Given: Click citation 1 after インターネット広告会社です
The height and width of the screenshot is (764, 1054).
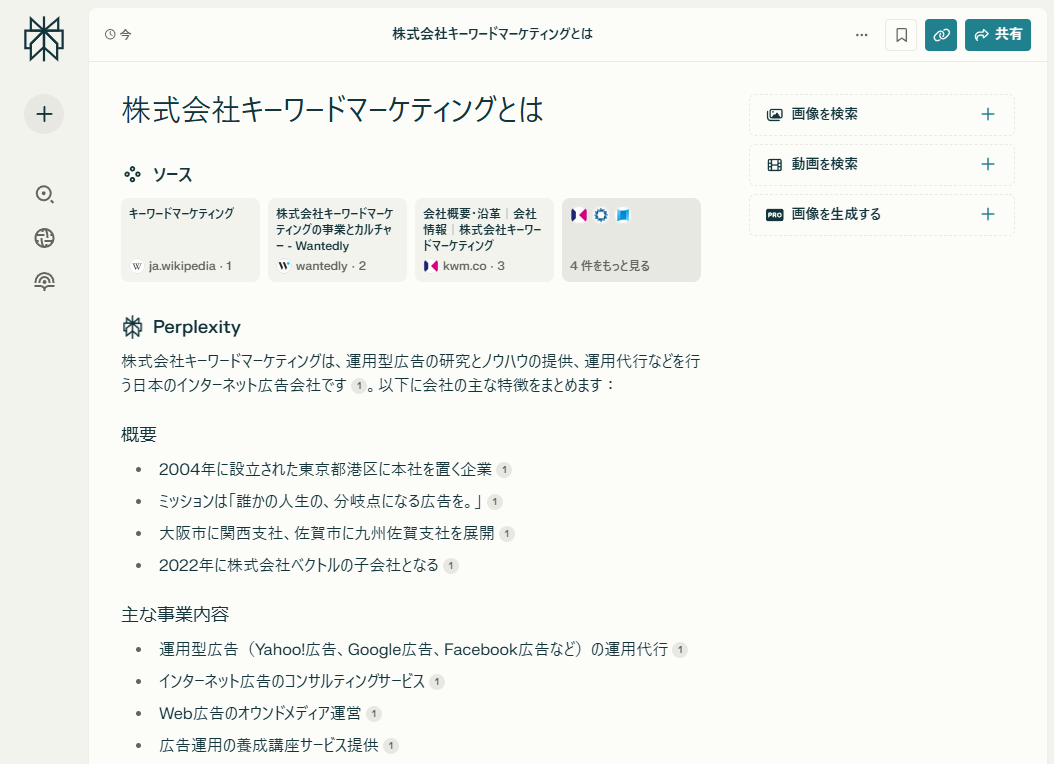Looking at the screenshot, I should (x=359, y=386).
